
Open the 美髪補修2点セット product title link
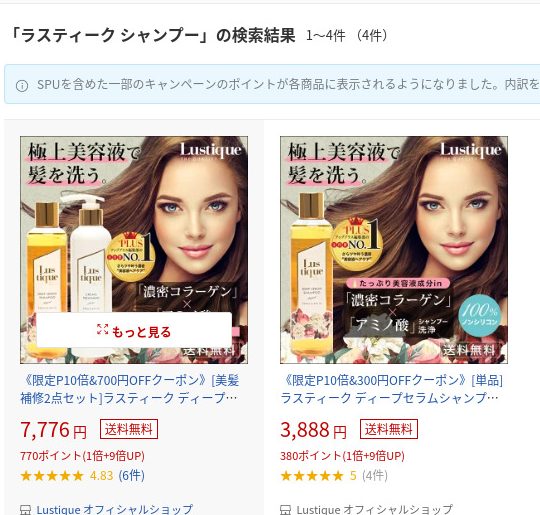(130, 389)
